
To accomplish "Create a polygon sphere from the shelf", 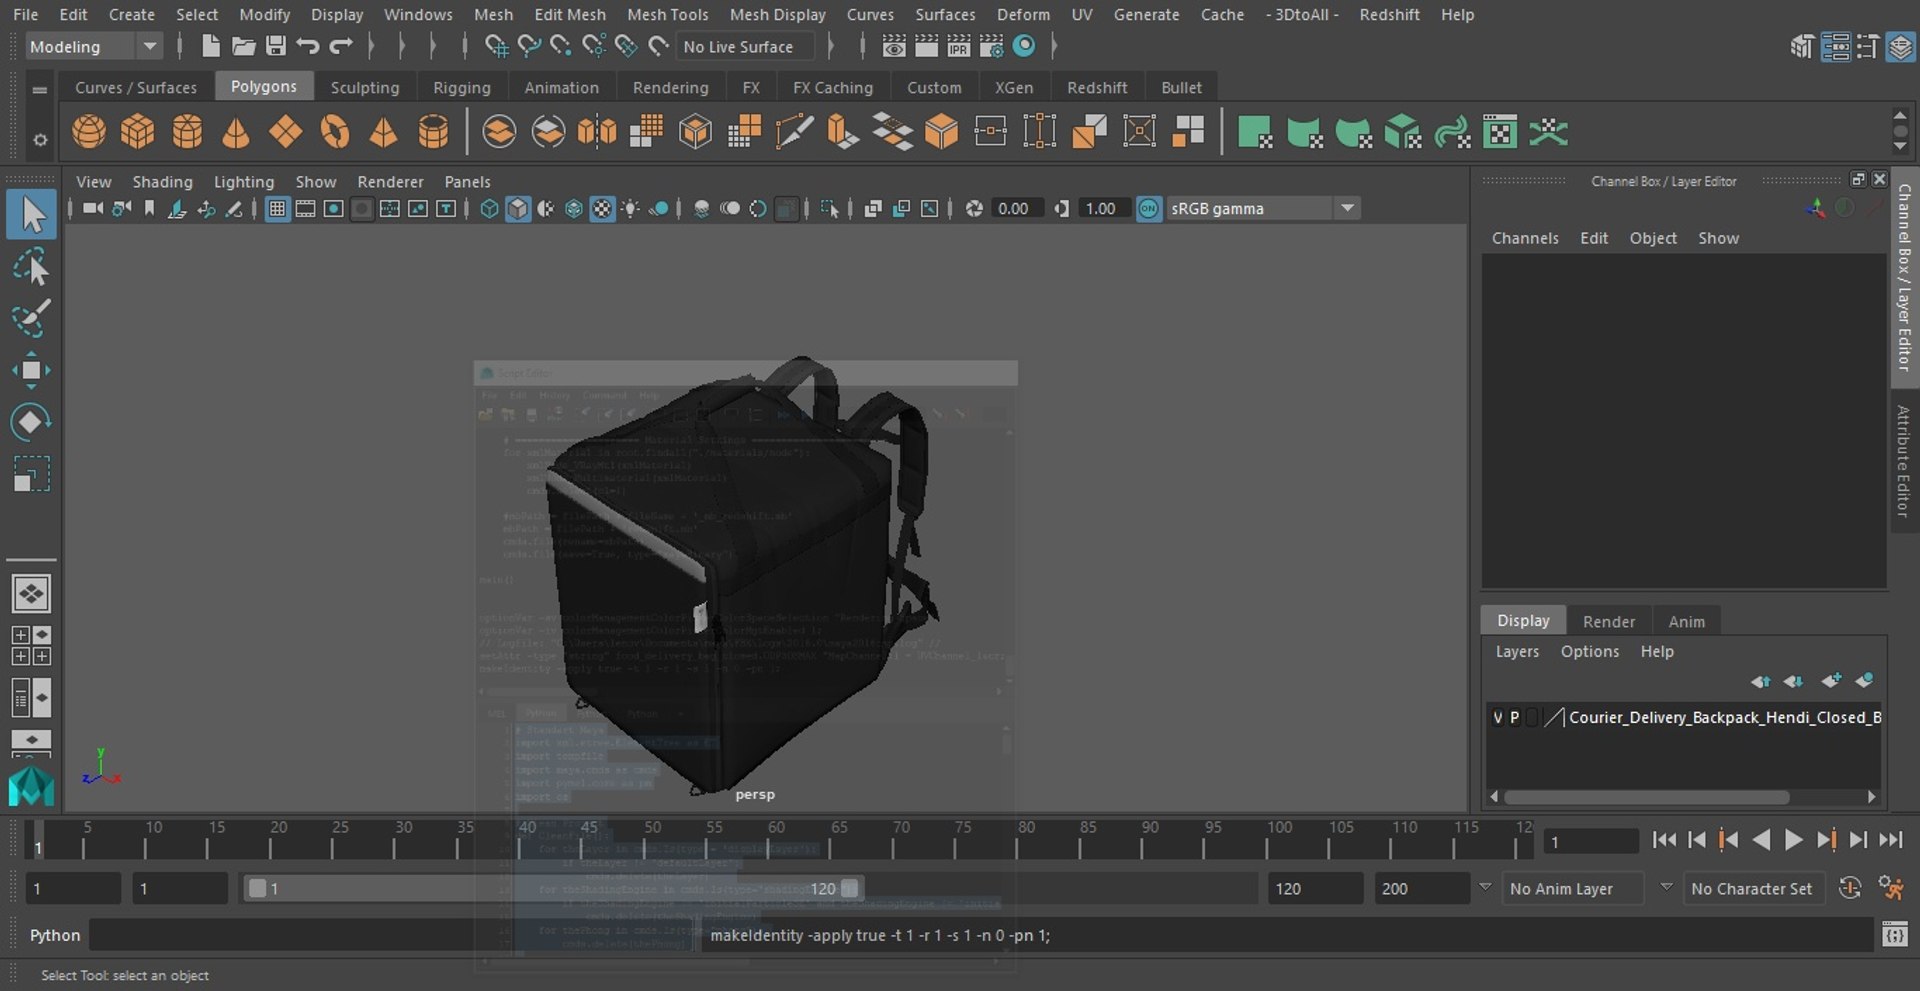I will pyautogui.click(x=89, y=131).
